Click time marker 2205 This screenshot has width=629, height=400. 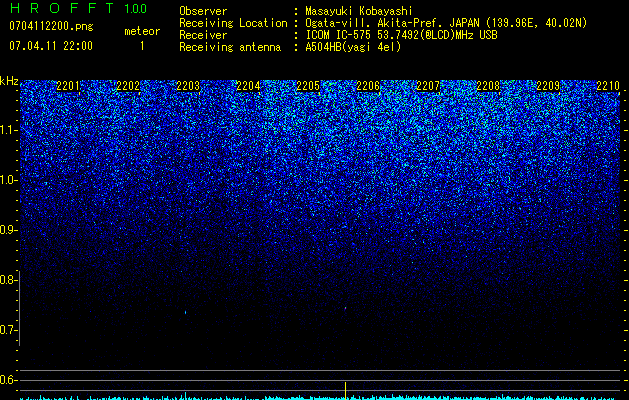click(308, 86)
